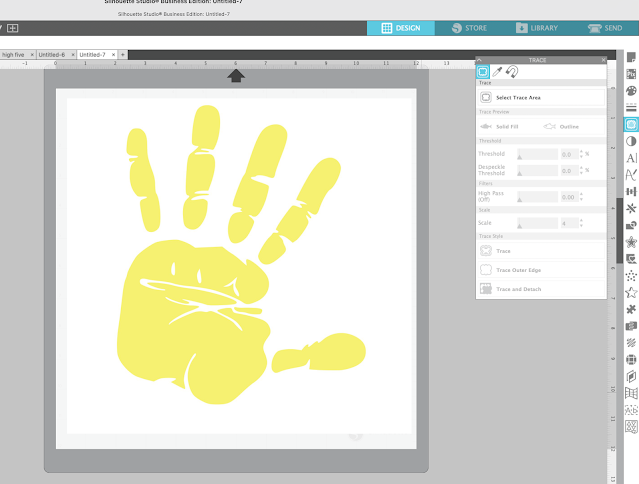Open the Trace panel sidebar icon
639x484 pixels.
click(631, 125)
